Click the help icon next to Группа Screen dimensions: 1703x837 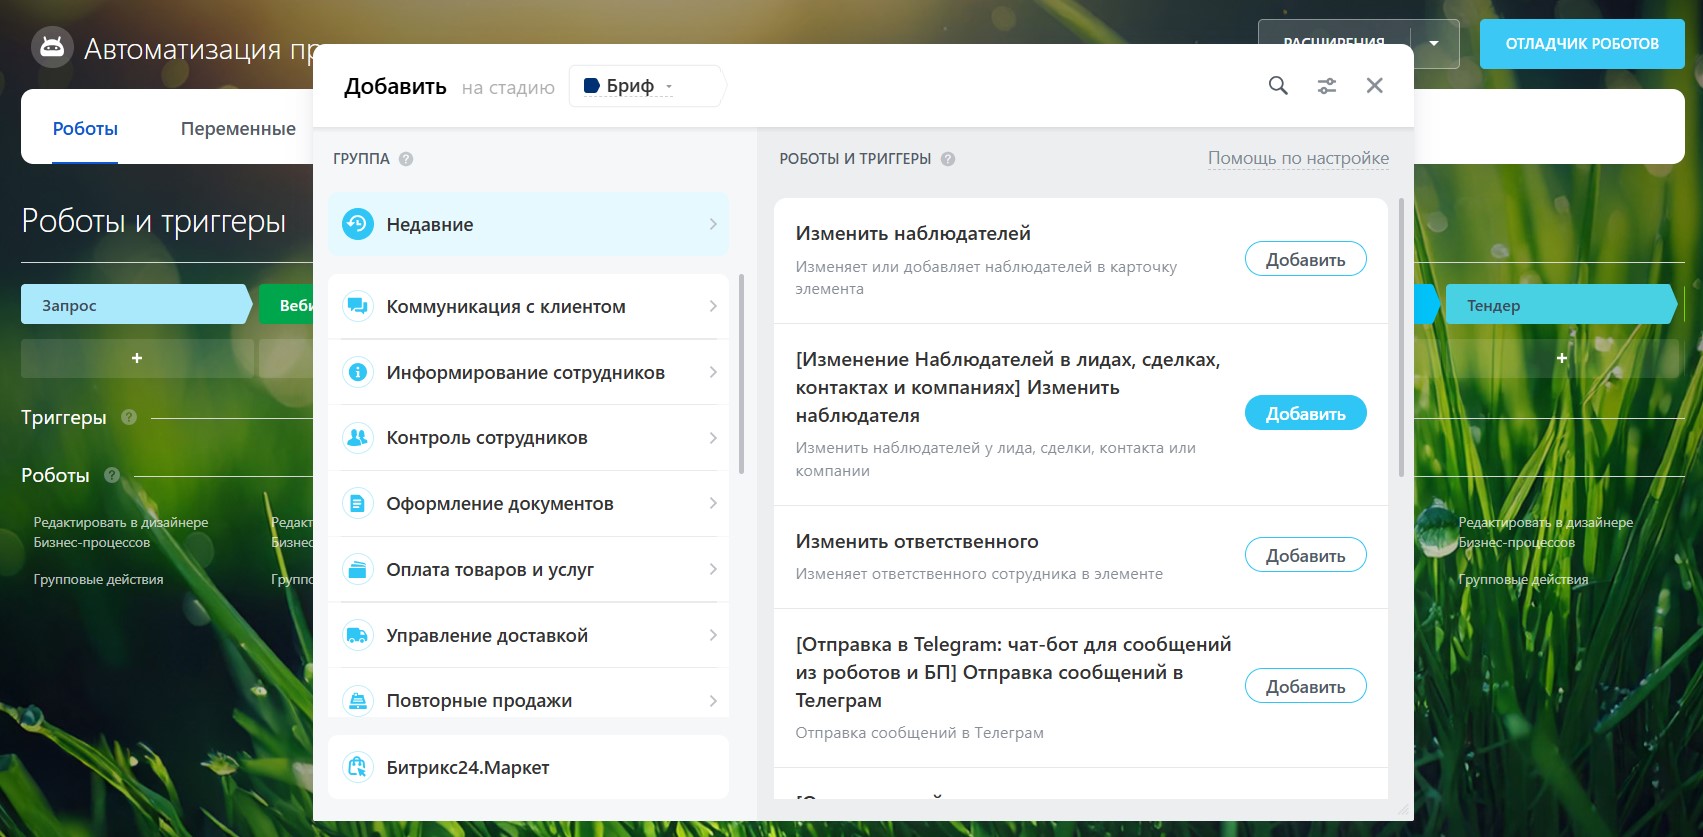tap(406, 159)
